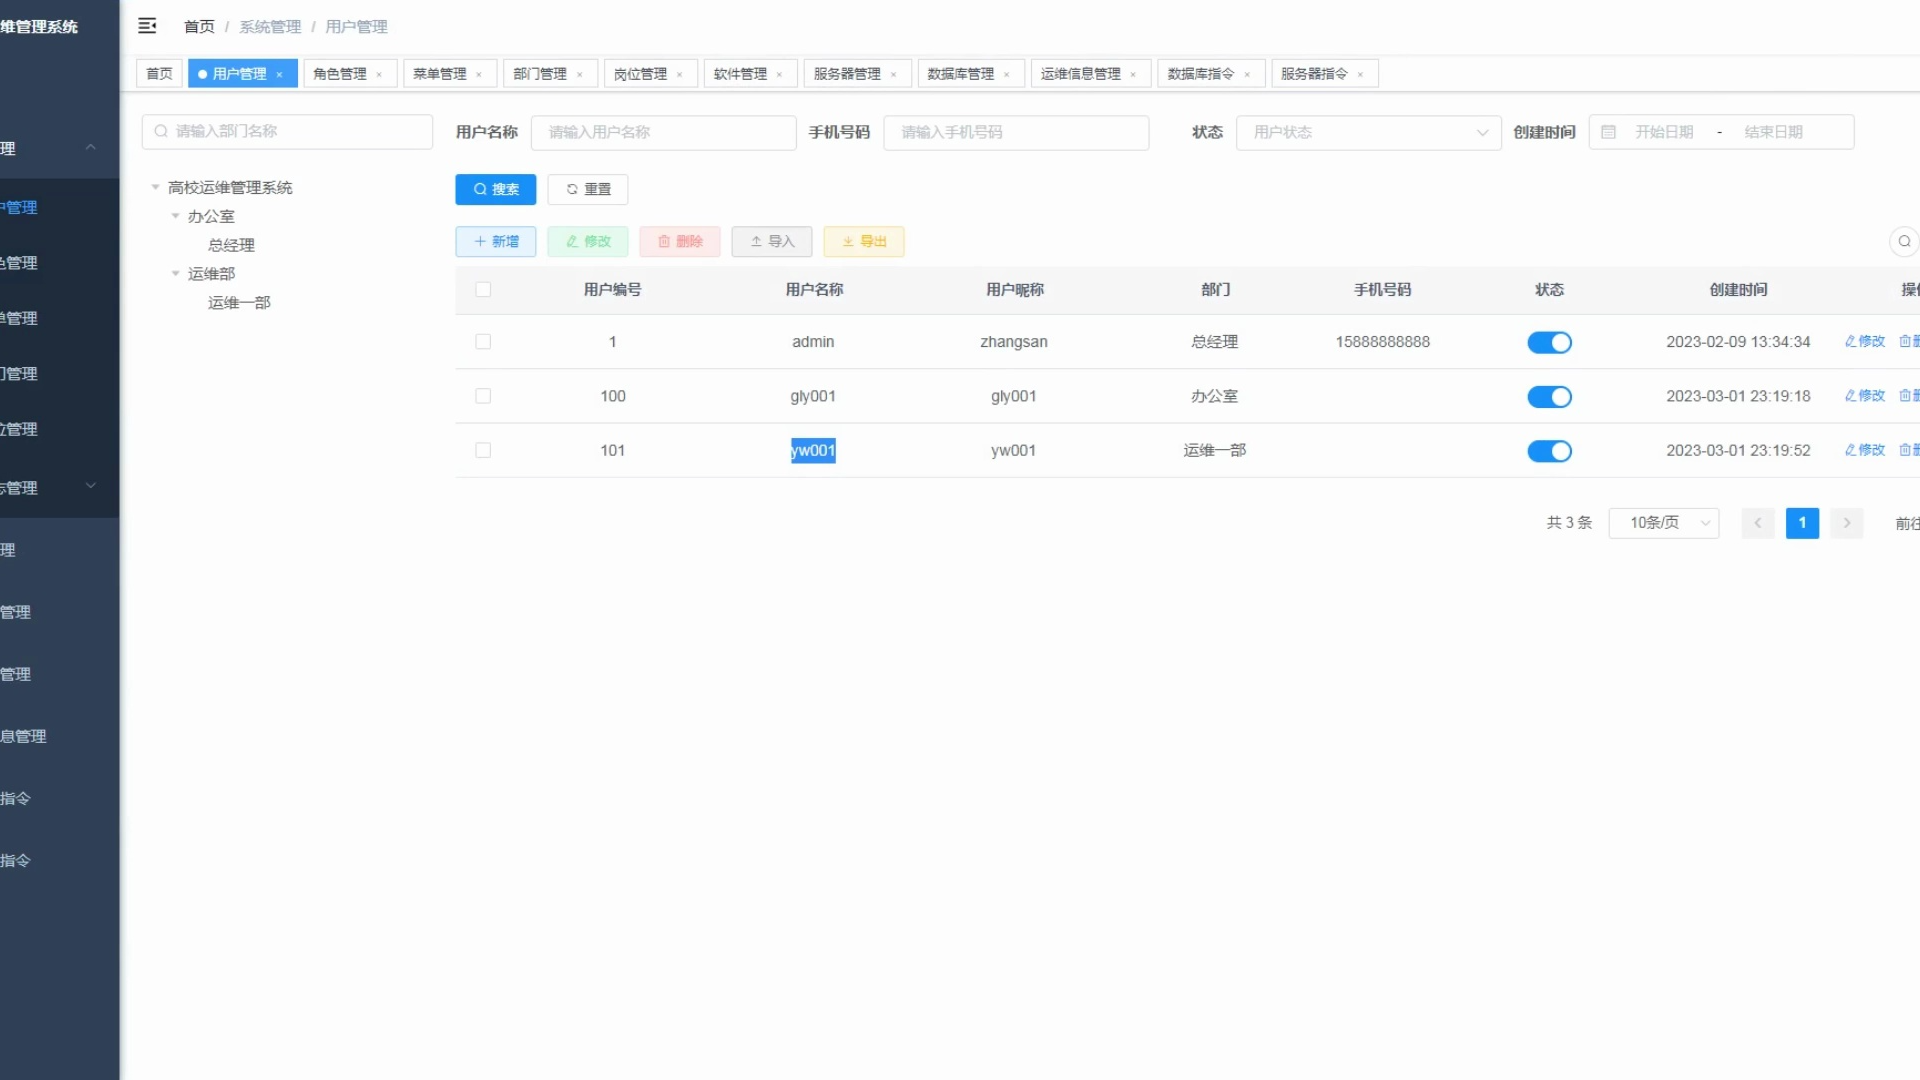
Task: Switch to the 首页 tab
Action: pyautogui.click(x=159, y=74)
